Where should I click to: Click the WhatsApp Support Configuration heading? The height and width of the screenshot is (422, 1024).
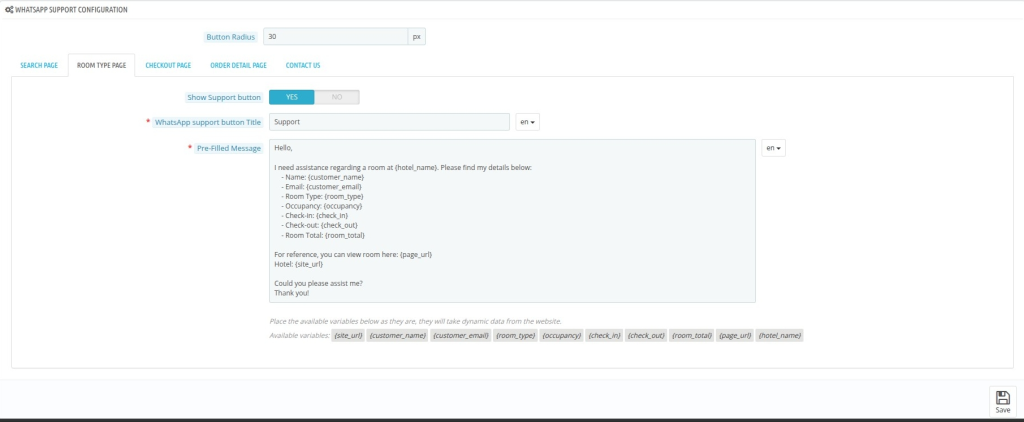click(72, 10)
